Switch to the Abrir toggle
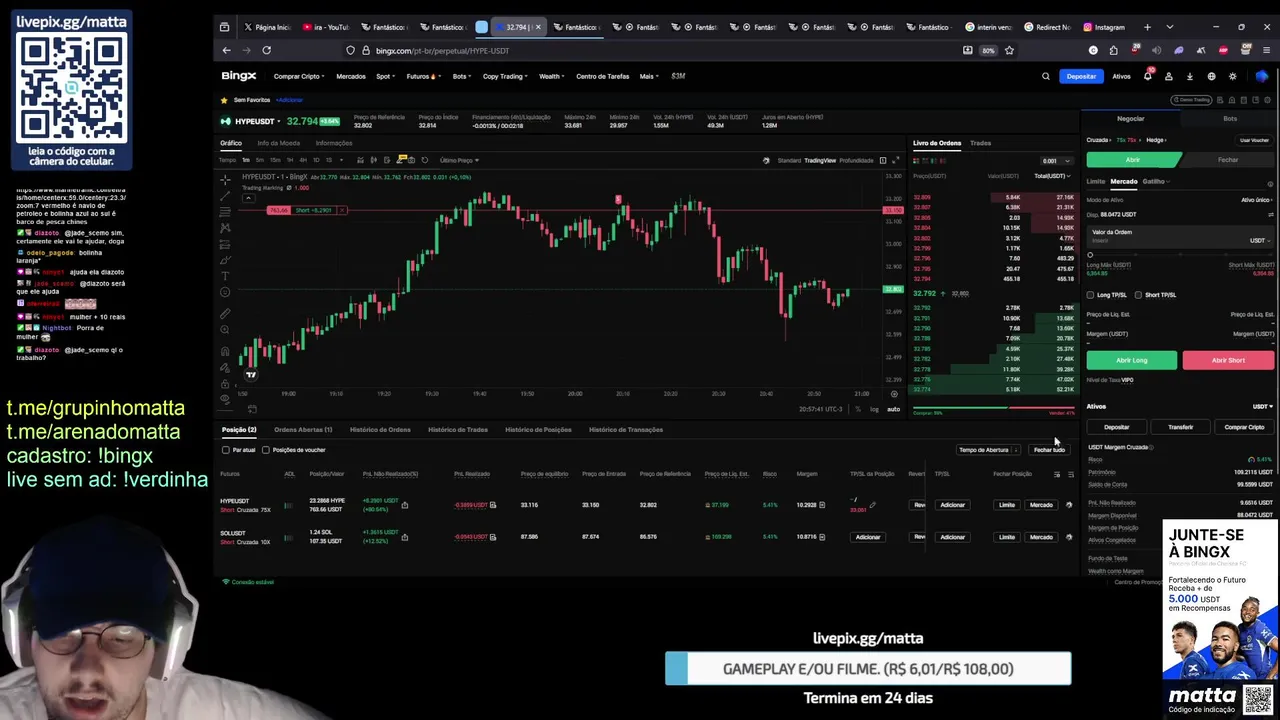The width and height of the screenshot is (1280, 720). (x=1133, y=160)
